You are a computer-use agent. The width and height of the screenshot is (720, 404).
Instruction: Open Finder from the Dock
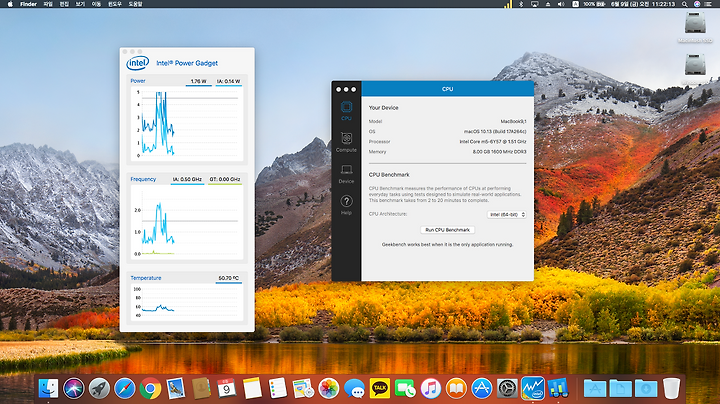tap(48, 388)
